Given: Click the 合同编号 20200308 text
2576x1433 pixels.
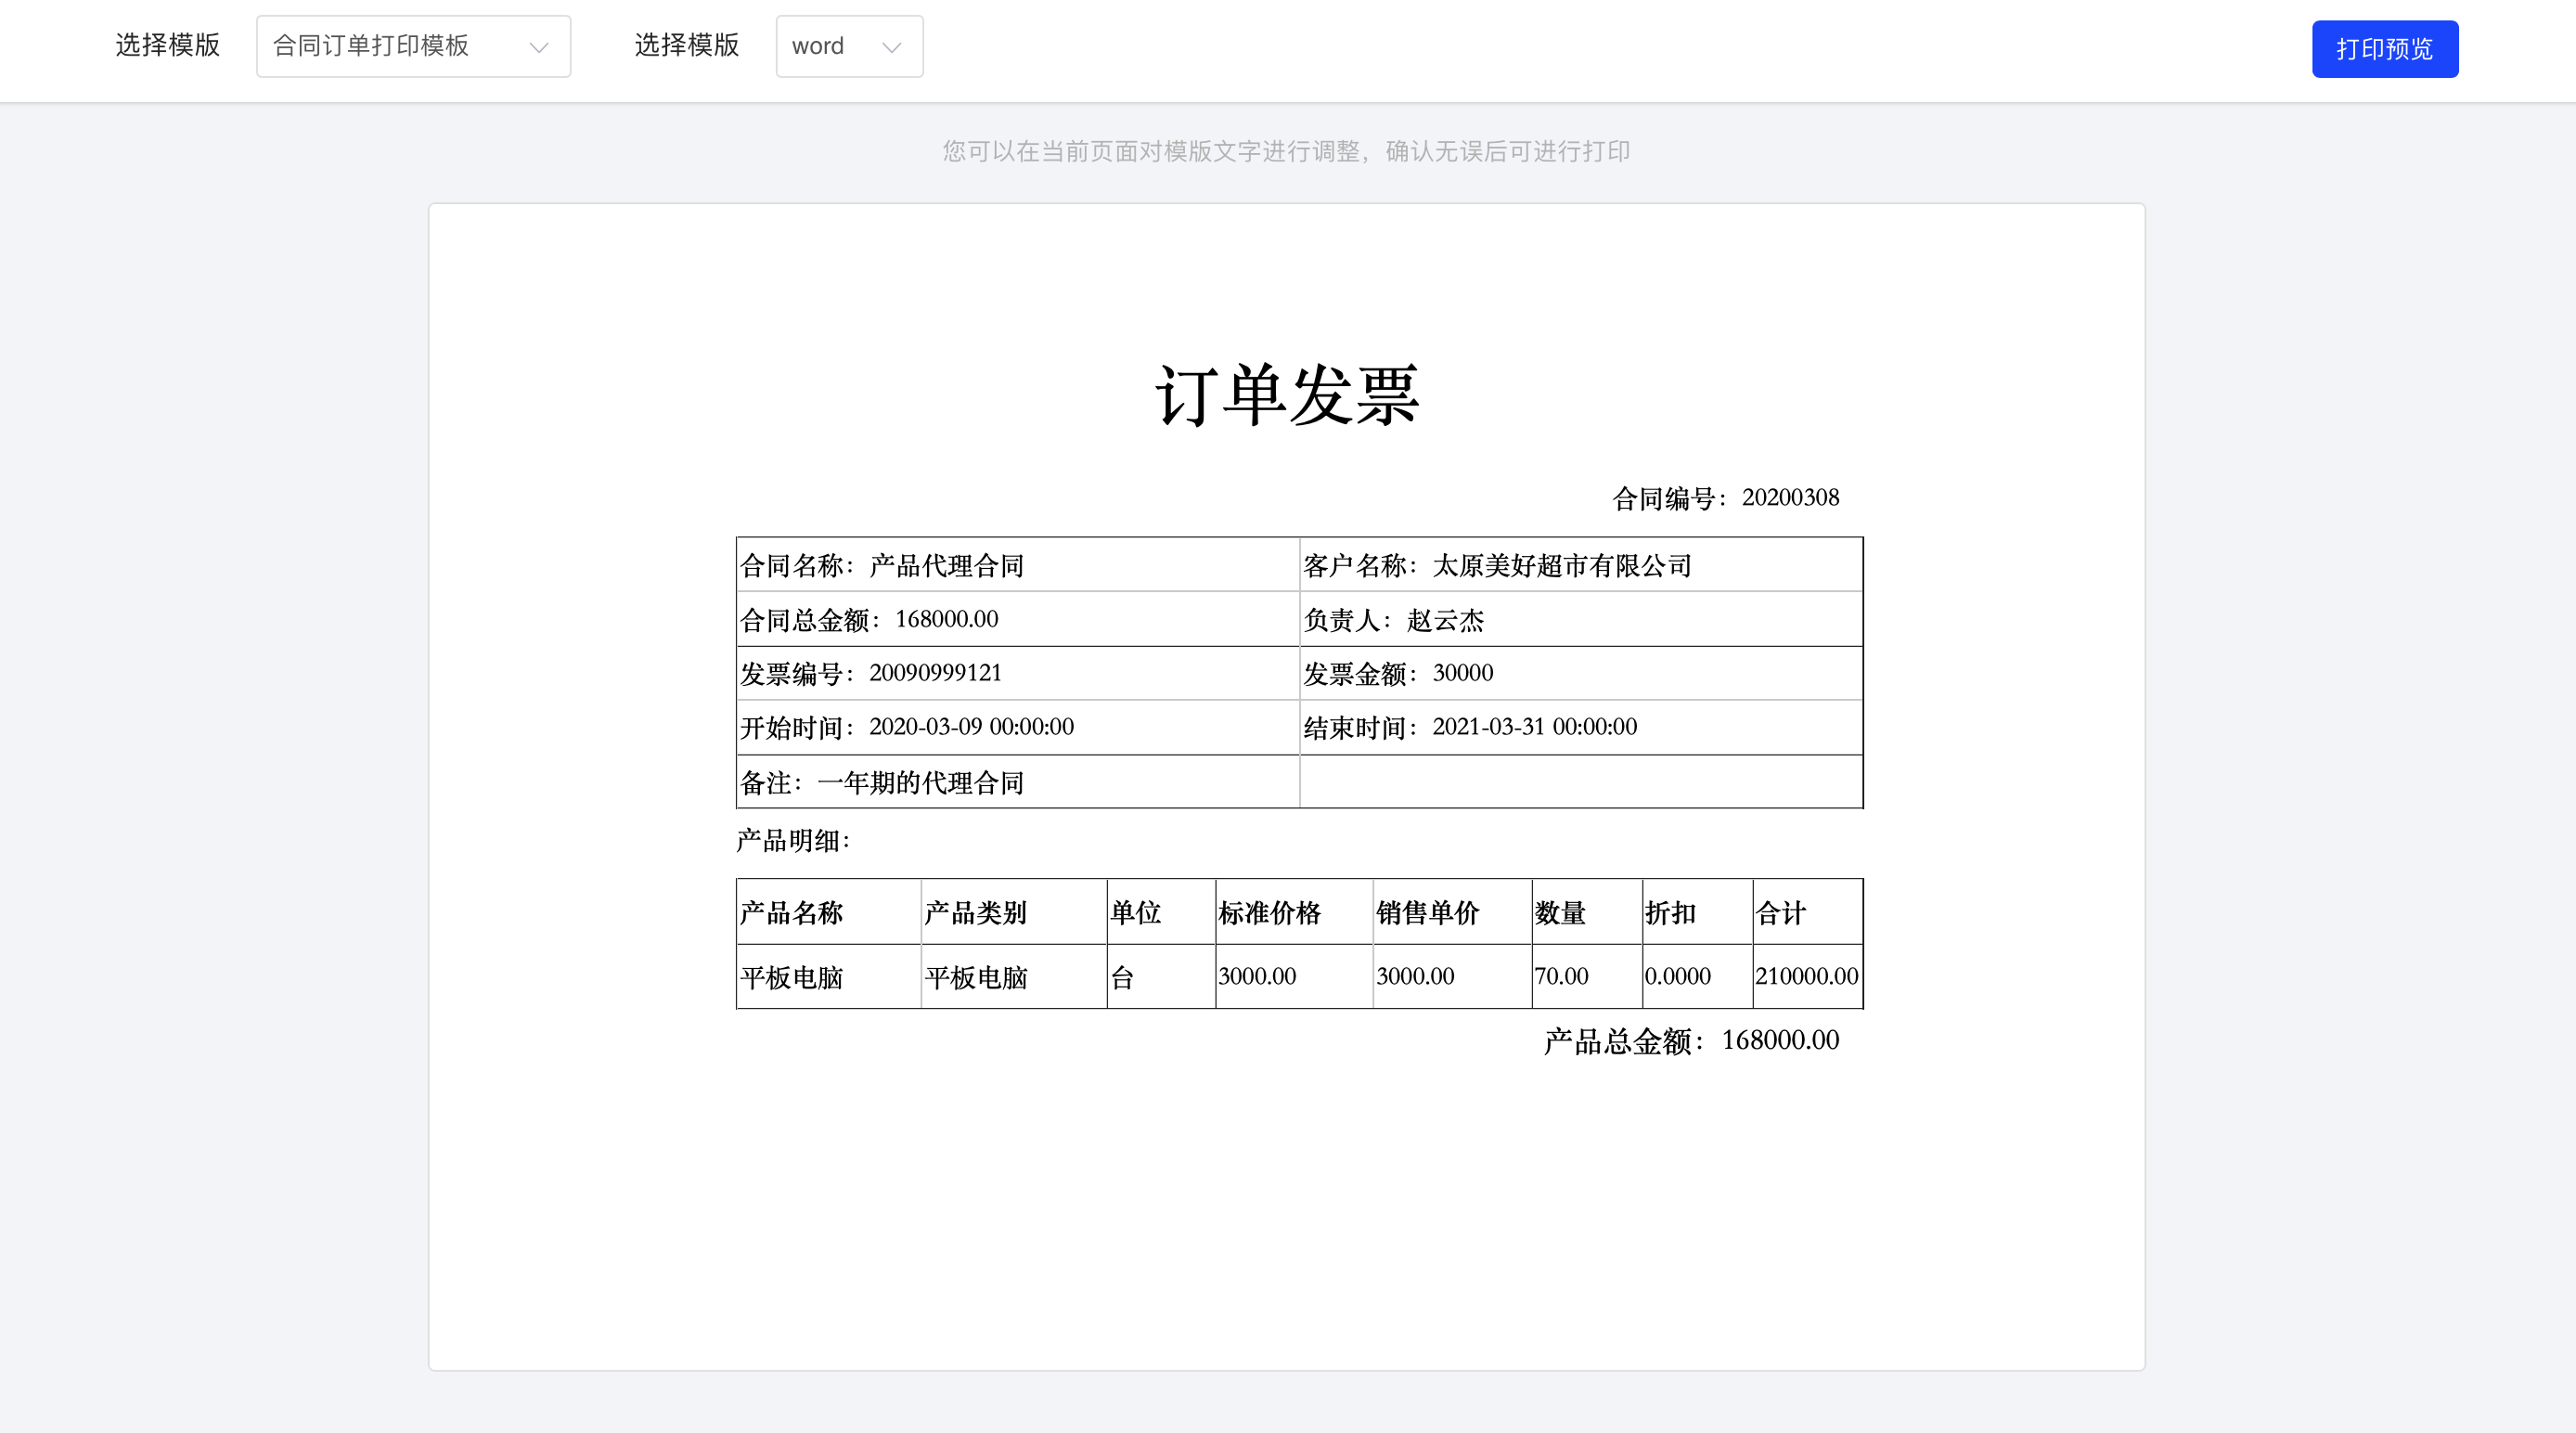Looking at the screenshot, I should [1725, 498].
